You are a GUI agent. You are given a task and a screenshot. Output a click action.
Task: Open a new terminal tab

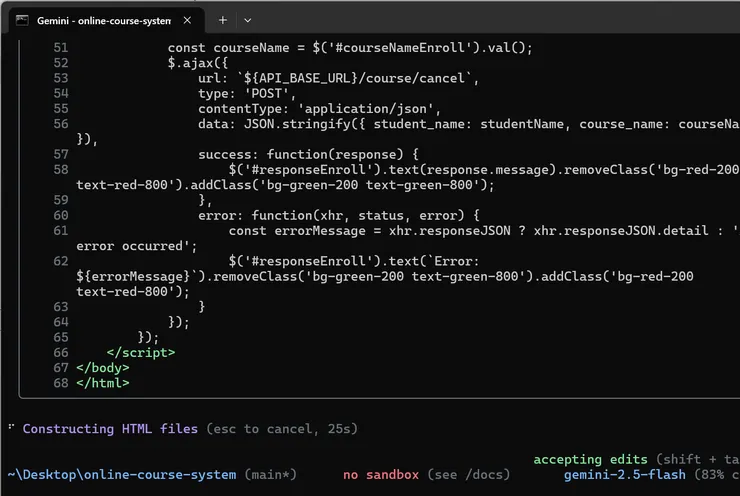click(x=223, y=20)
